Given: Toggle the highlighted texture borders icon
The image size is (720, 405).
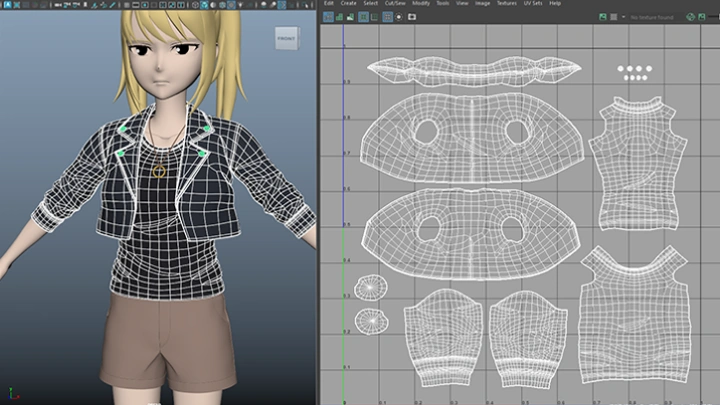Looking at the screenshot, I should (x=363, y=17).
